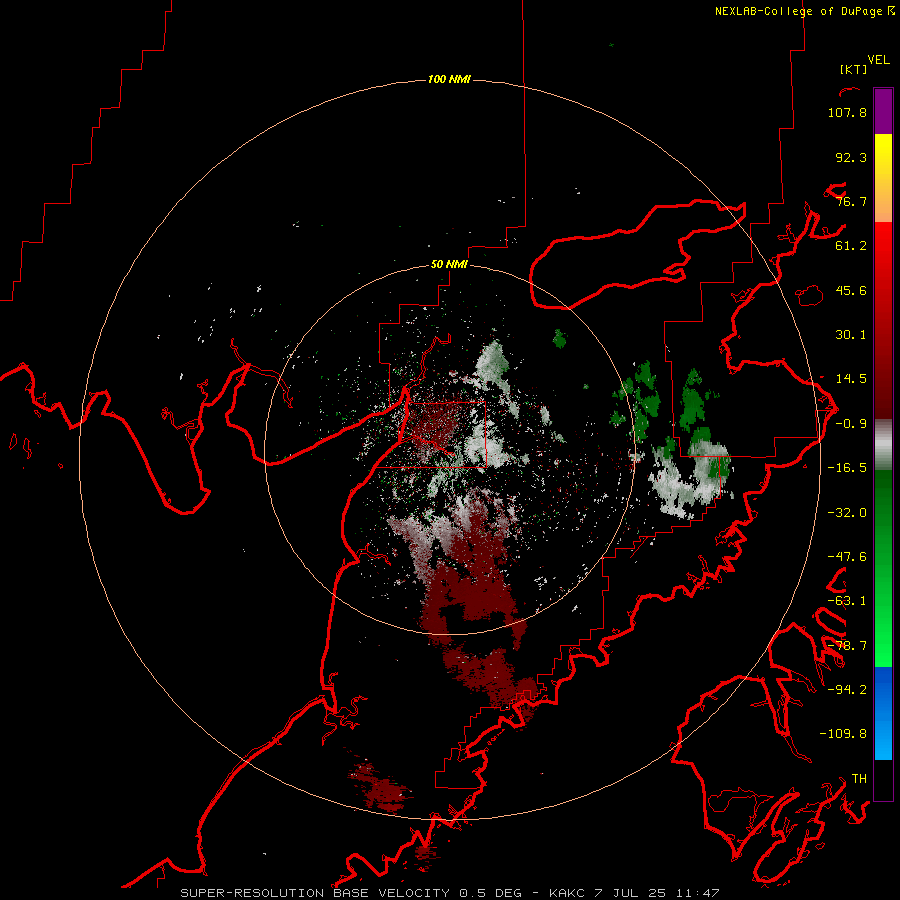Viewport: 900px width, 900px height.
Task: Click the -94.2 legend value
Action: 847,690
